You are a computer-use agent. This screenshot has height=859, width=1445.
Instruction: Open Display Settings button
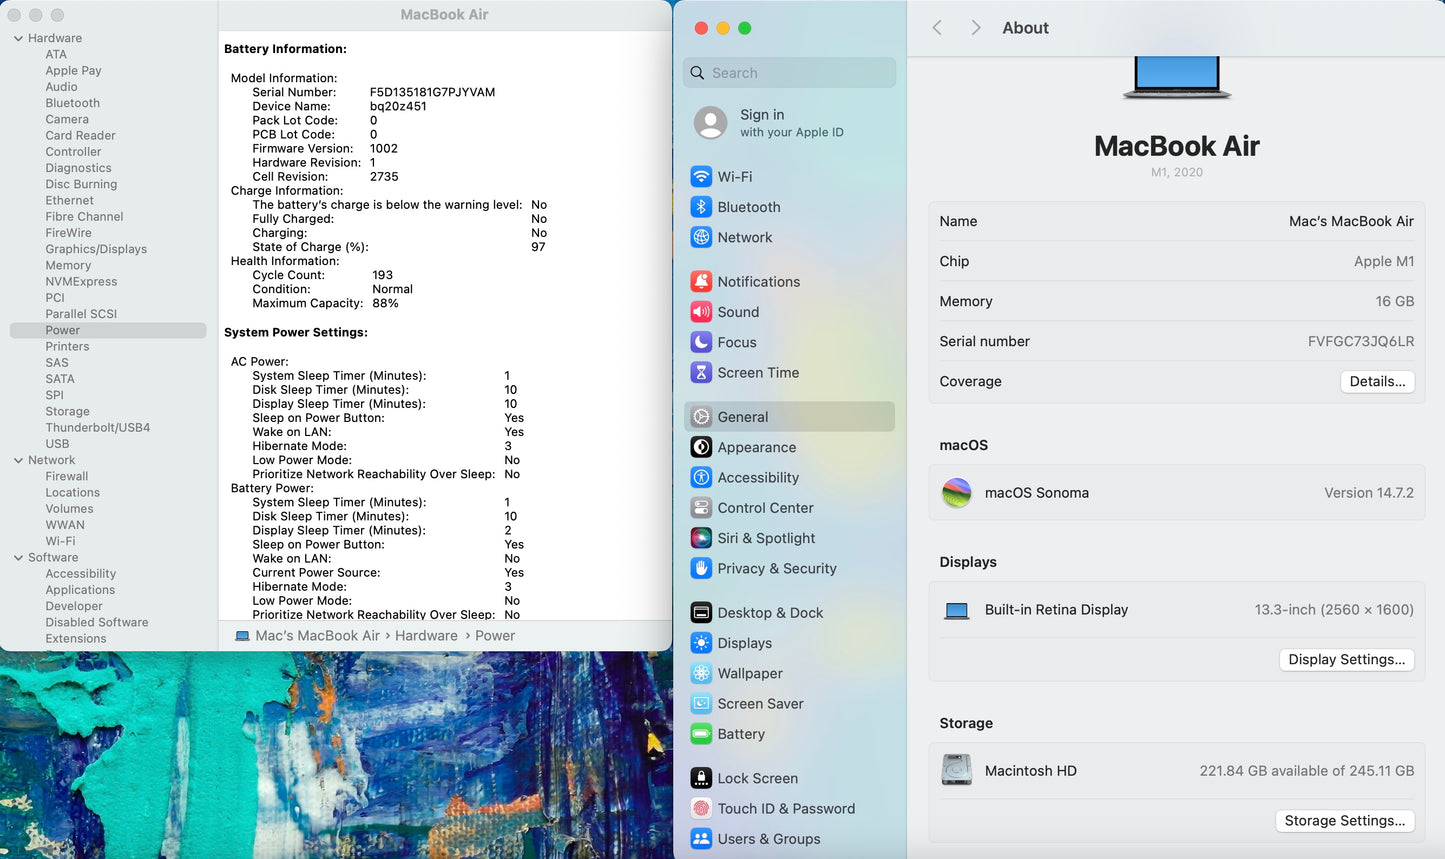point(1346,660)
